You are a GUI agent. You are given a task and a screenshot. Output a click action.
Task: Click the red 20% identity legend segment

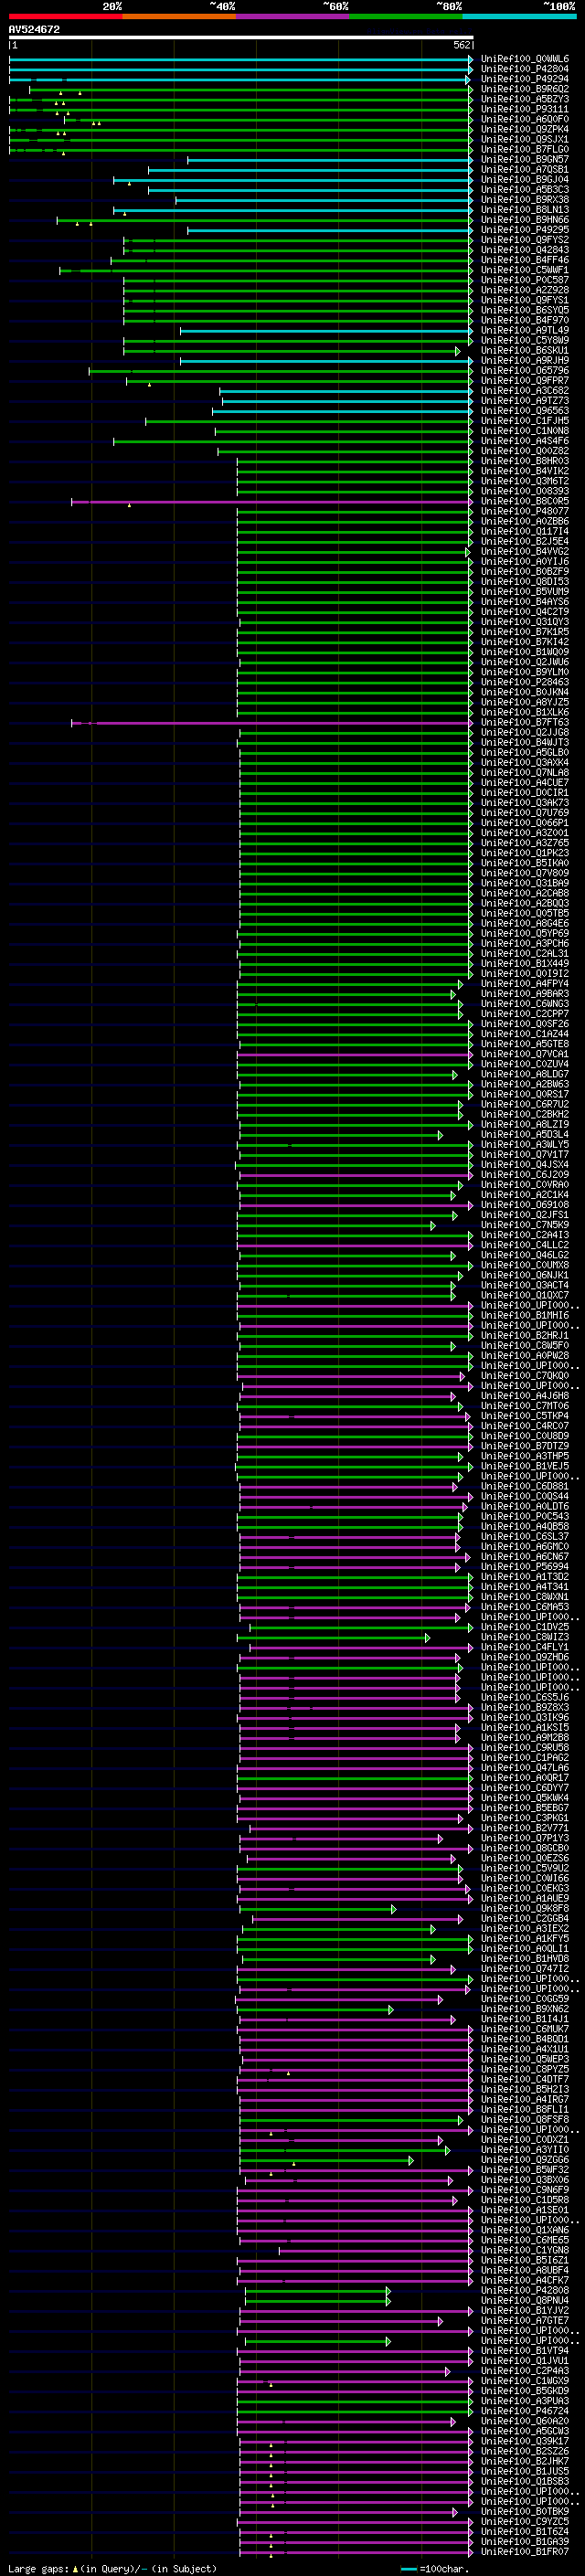[x=65, y=16]
